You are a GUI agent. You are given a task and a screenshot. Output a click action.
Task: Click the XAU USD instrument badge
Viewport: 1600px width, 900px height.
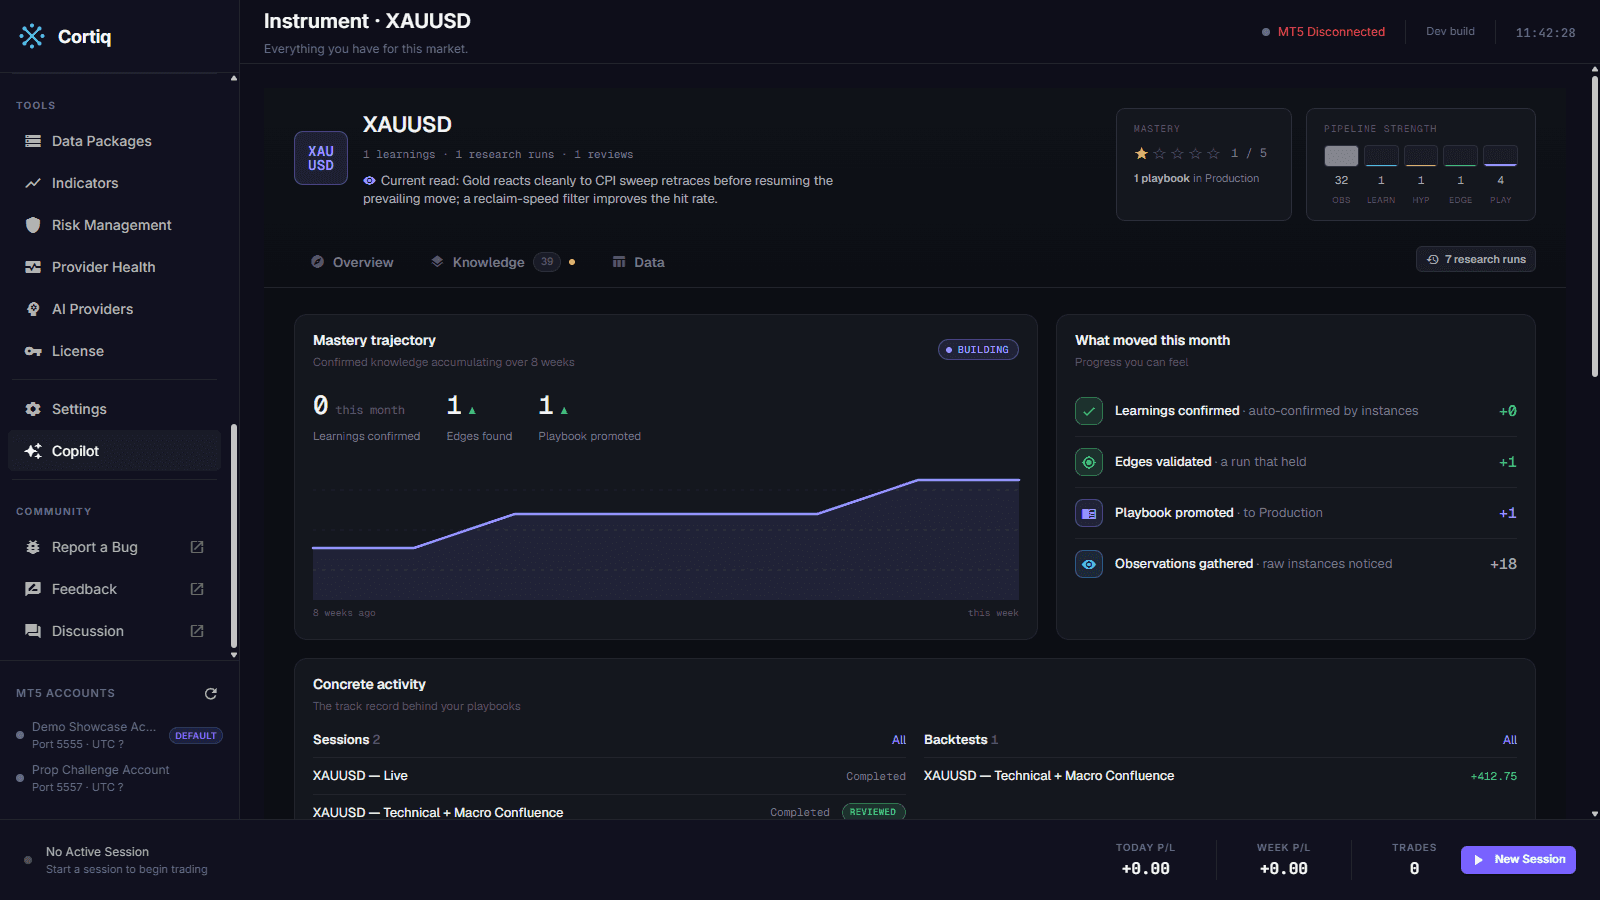point(321,158)
